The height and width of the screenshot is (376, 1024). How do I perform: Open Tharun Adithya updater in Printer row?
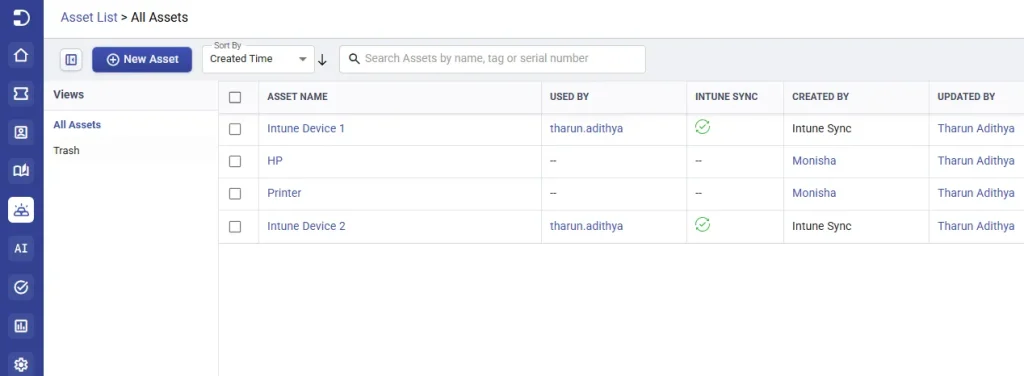pos(976,193)
